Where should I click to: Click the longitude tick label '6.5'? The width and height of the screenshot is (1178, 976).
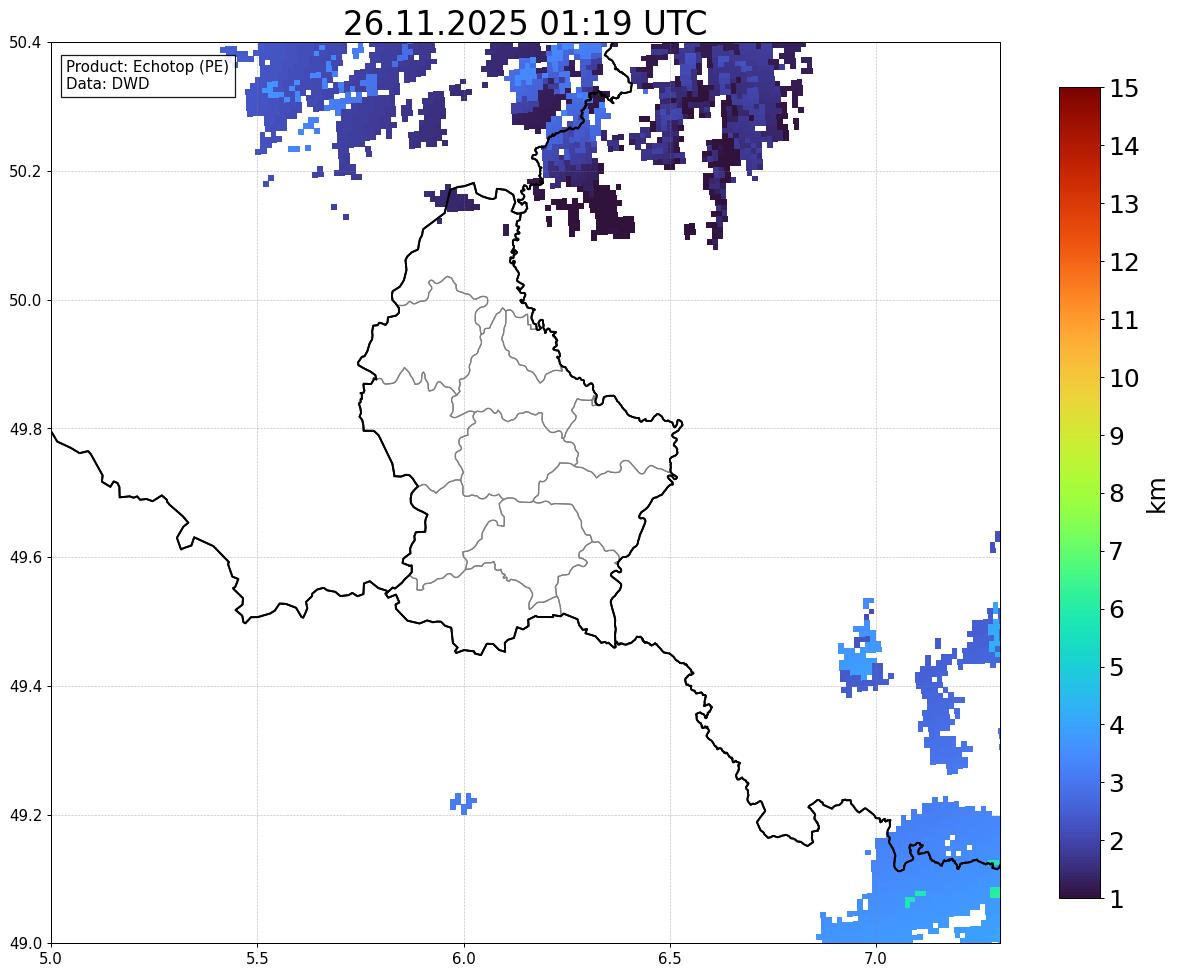tap(670, 959)
